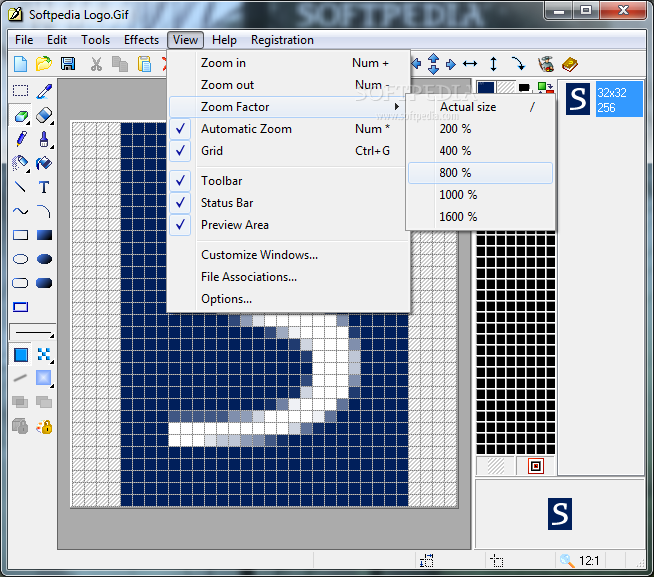
Task: Open the Registration menu
Action: (282, 40)
